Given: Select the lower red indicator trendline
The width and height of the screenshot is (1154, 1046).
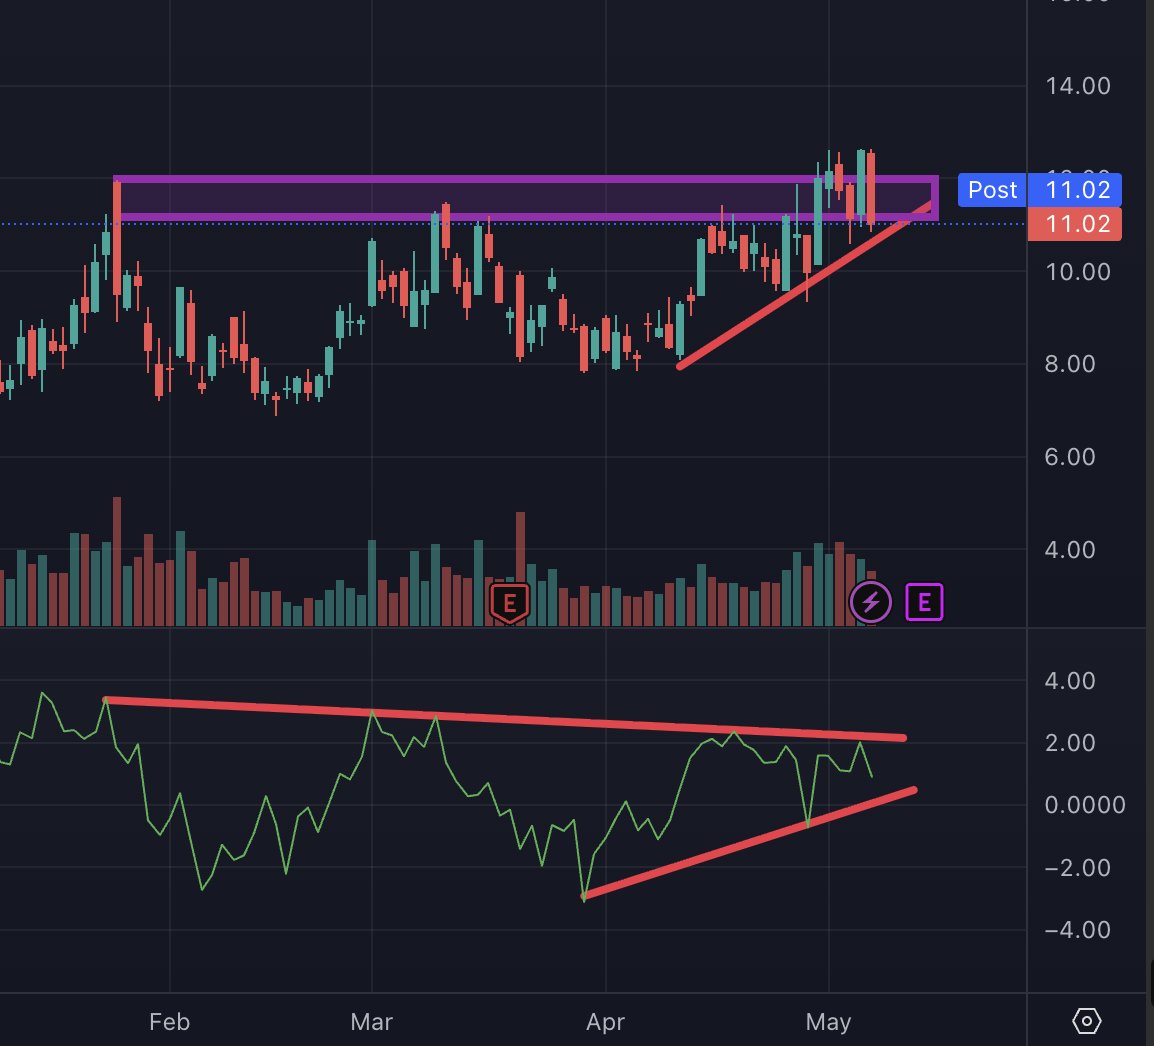Looking at the screenshot, I should tap(749, 844).
